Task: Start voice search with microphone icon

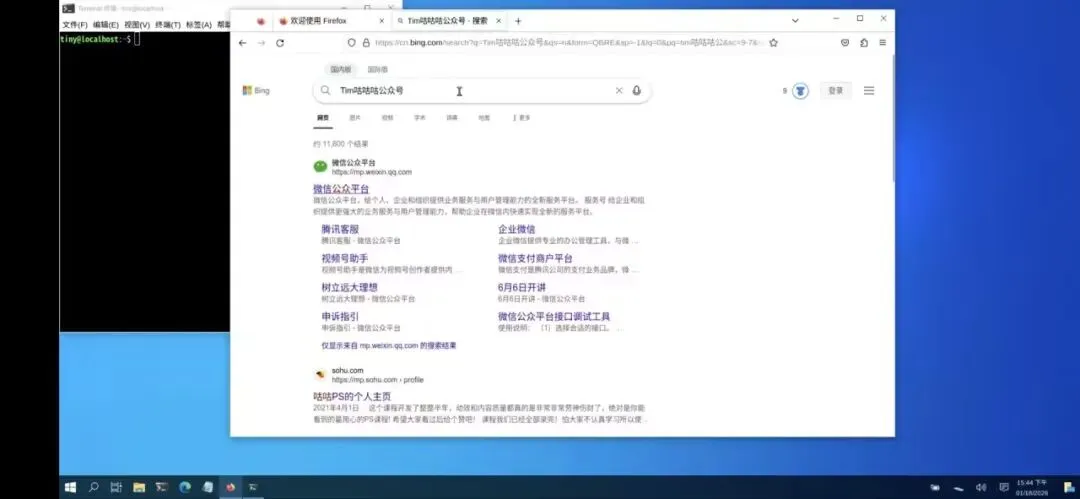Action: click(636, 90)
